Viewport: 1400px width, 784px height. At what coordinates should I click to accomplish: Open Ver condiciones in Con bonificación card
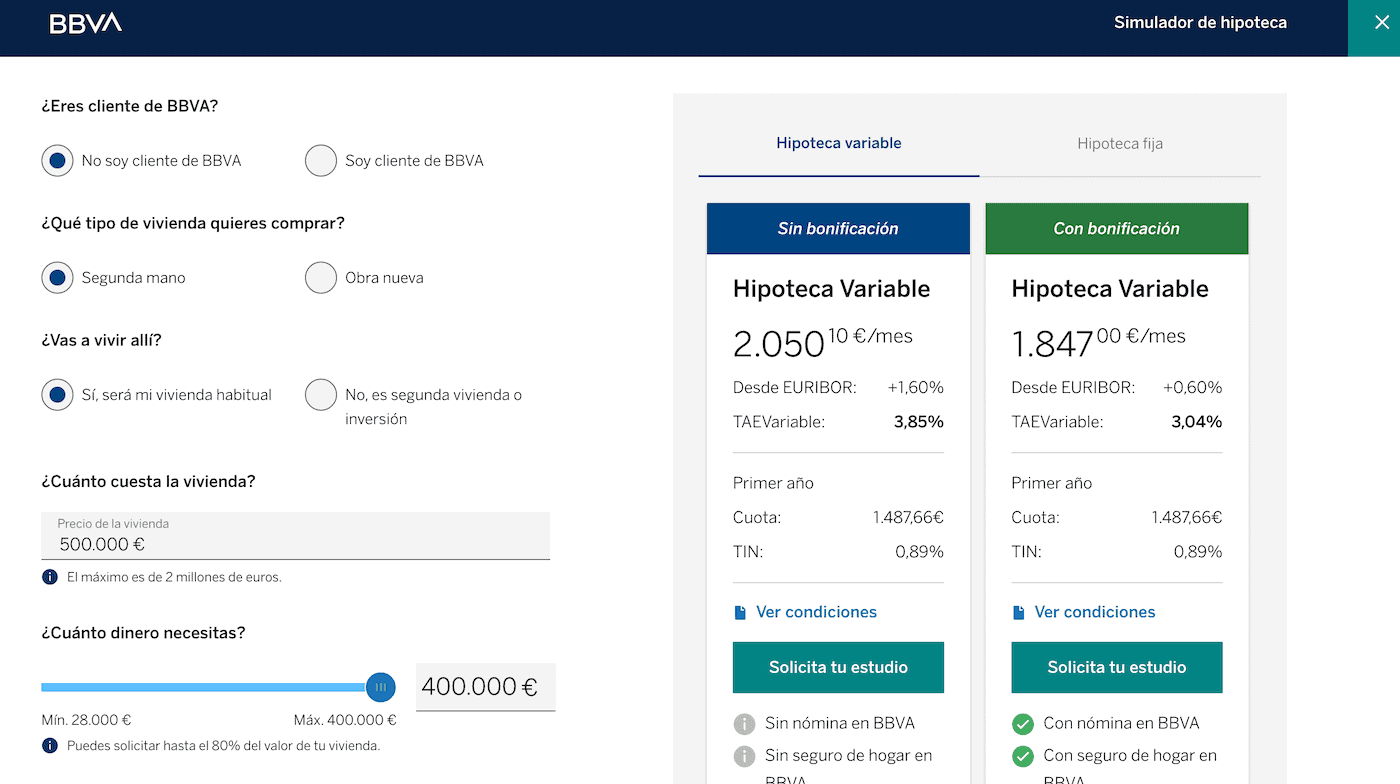[x=1094, y=612]
